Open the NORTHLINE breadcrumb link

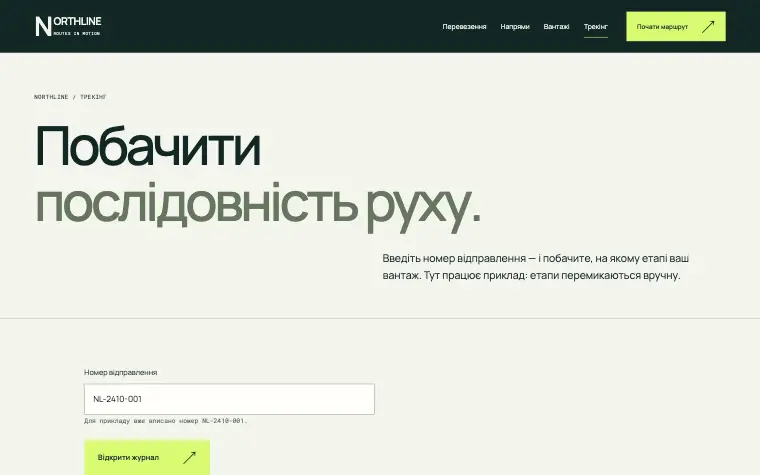click(x=51, y=97)
